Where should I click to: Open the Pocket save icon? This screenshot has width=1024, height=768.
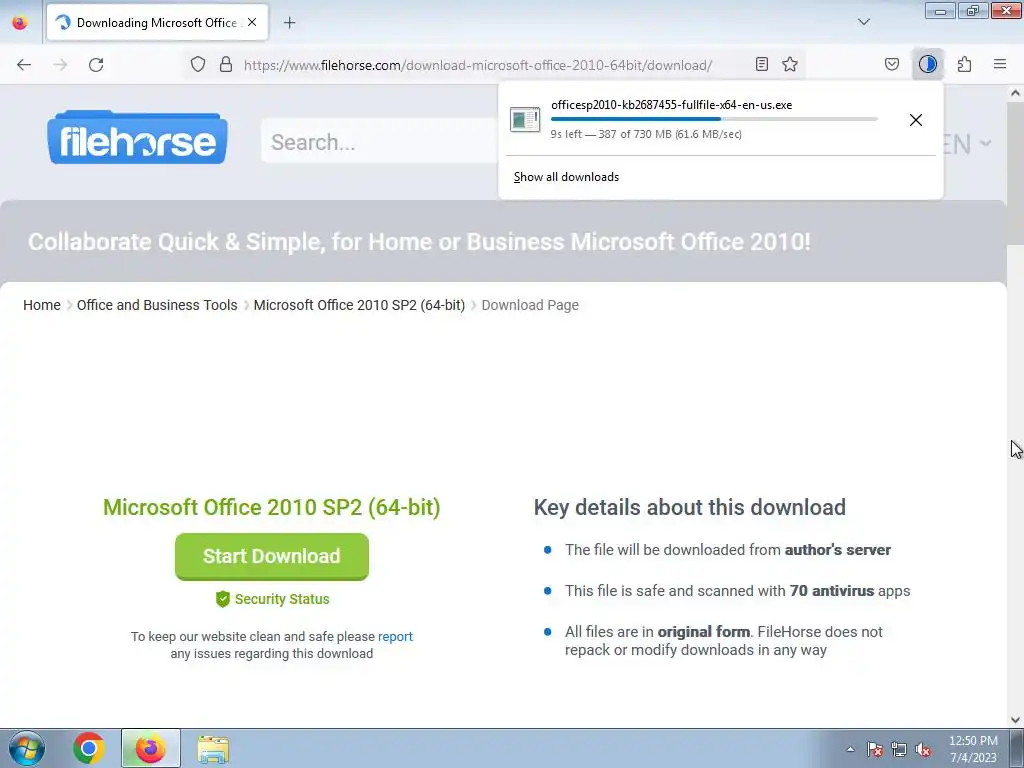(891, 64)
